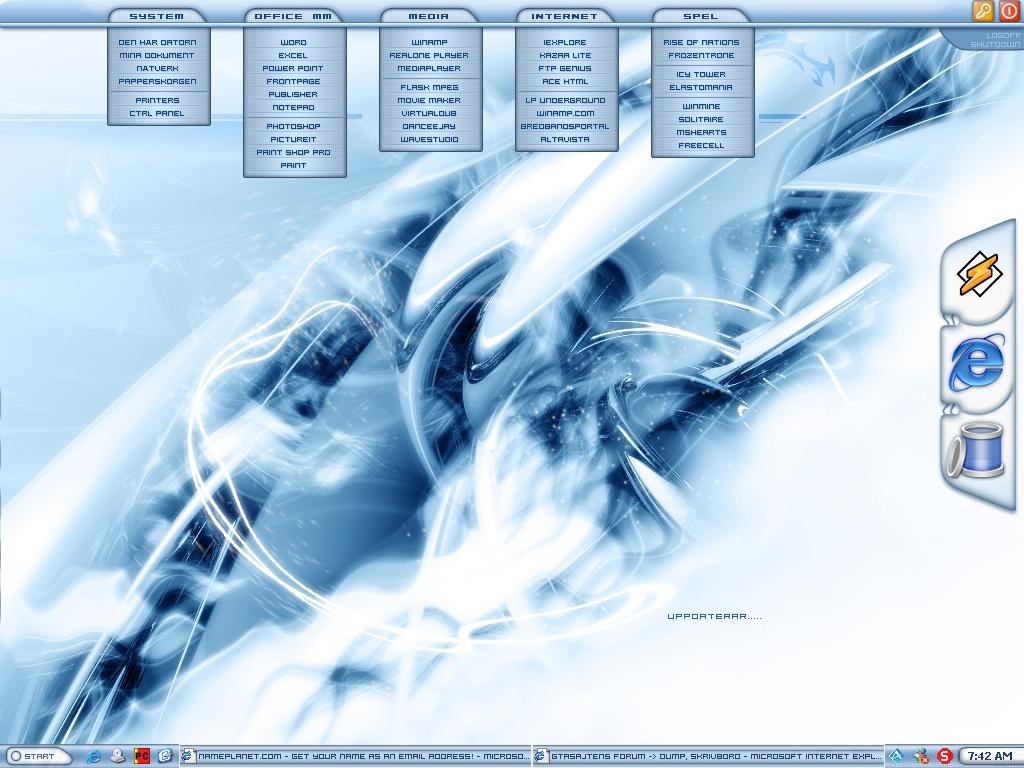Launch Internet Explorer from the side dock
The width and height of the screenshot is (1024, 768).
(x=976, y=362)
